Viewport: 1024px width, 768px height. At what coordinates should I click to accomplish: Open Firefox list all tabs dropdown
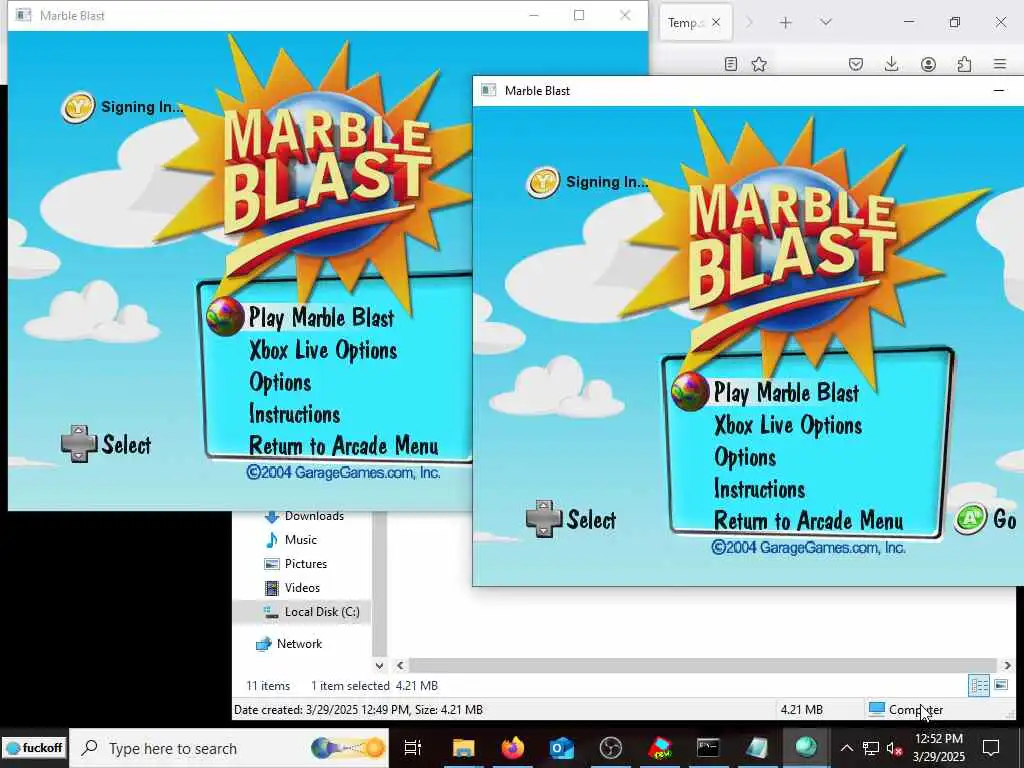(x=825, y=23)
